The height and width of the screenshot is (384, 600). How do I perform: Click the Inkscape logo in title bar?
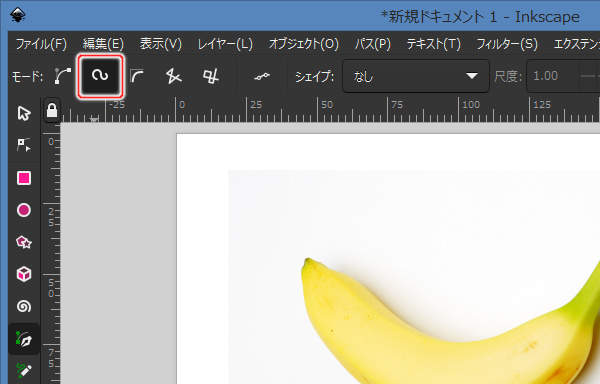17,16
